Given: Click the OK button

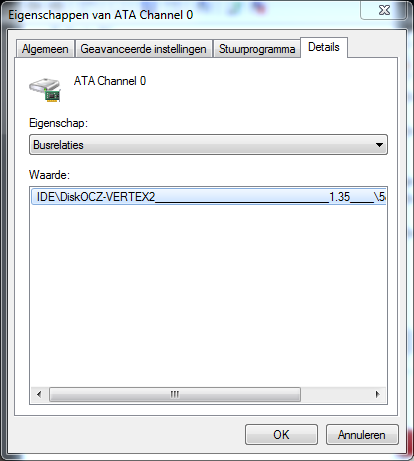Looking at the screenshot, I should click(x=281, y=434).
